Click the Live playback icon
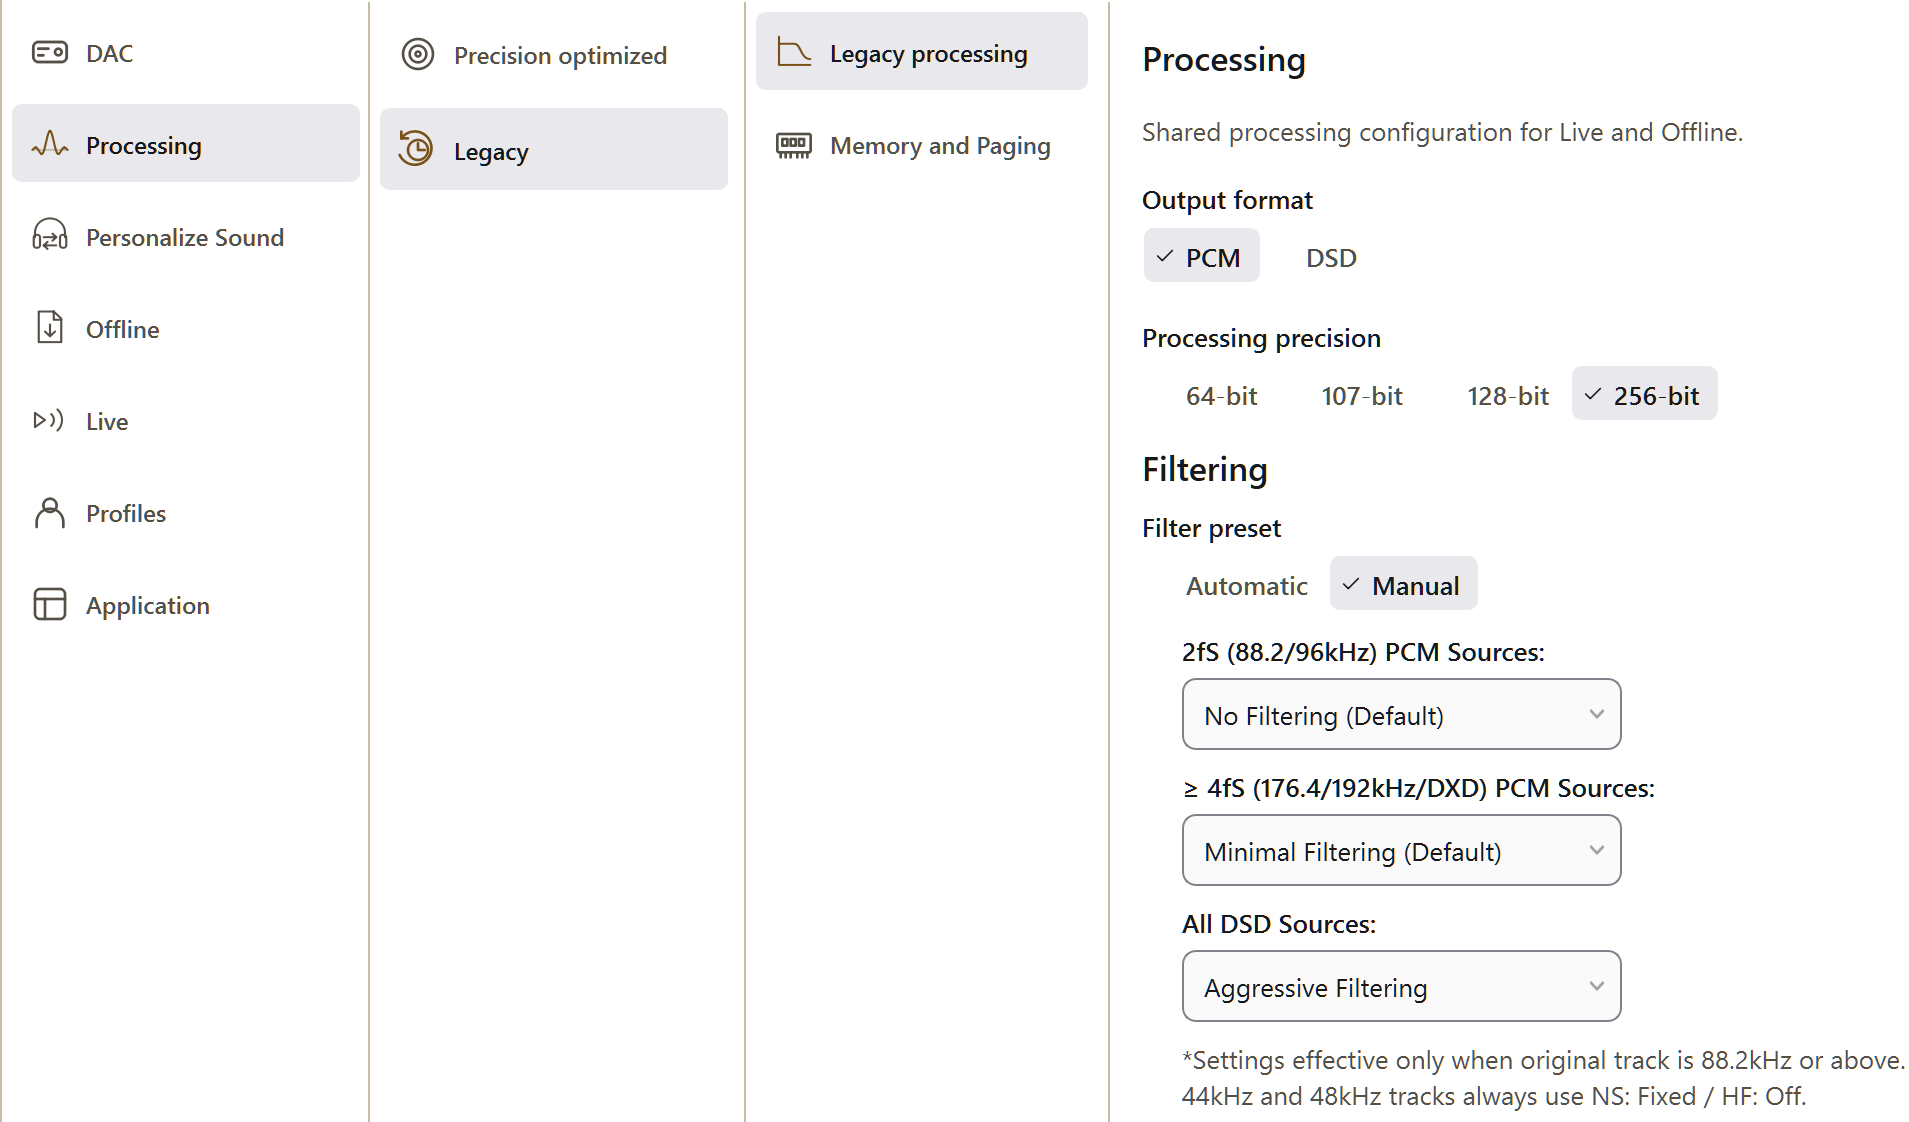Image resolution: width=1909 pixels, height=1122 pixels. click(49, 420)
